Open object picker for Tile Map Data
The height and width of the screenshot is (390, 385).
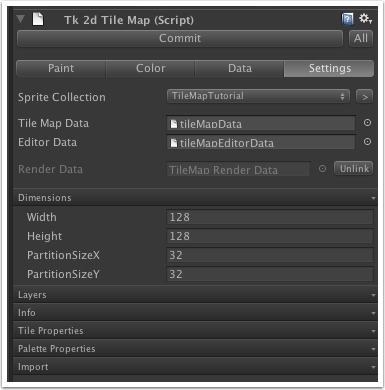(x=367, y=123)
